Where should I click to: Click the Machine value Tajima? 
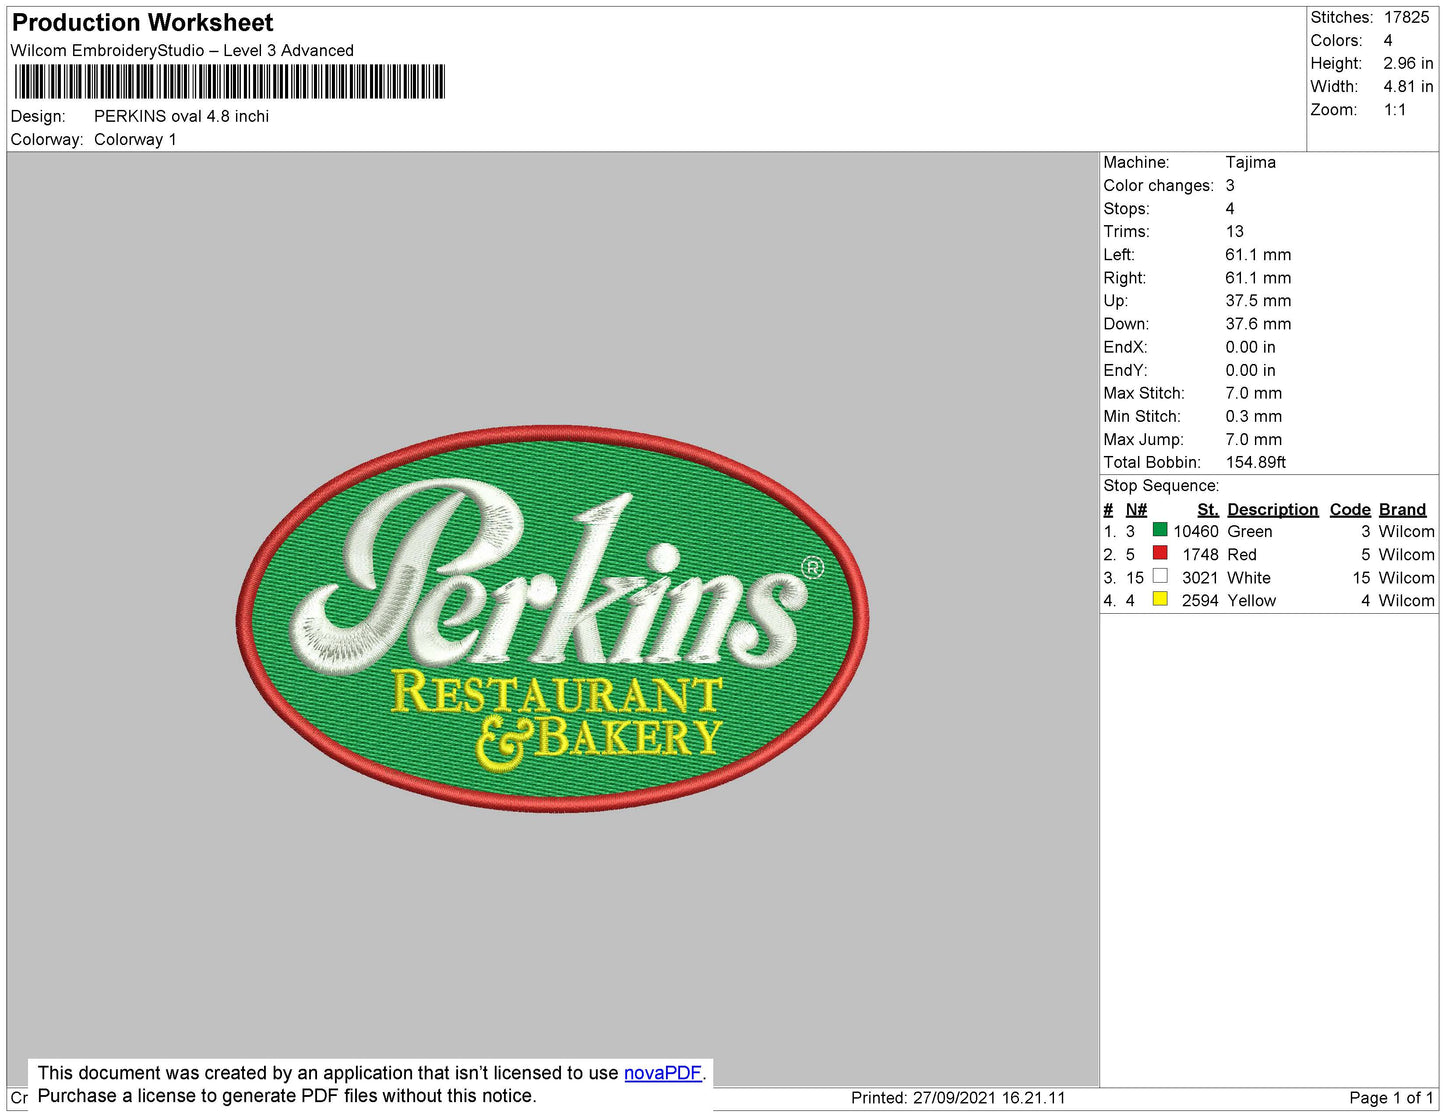[x=1251, y=162]
